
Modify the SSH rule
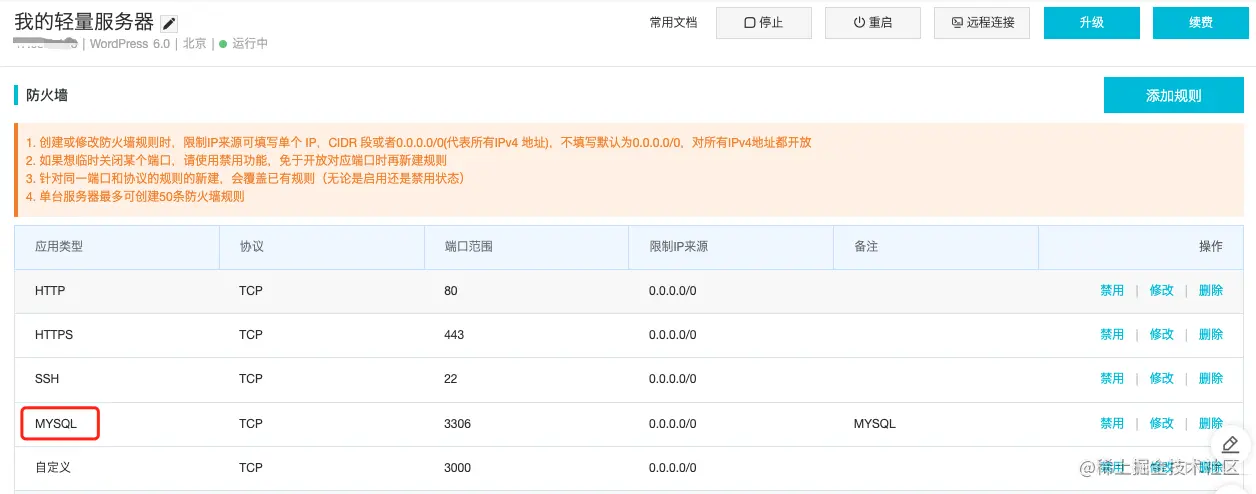[x=1162, y=379]
